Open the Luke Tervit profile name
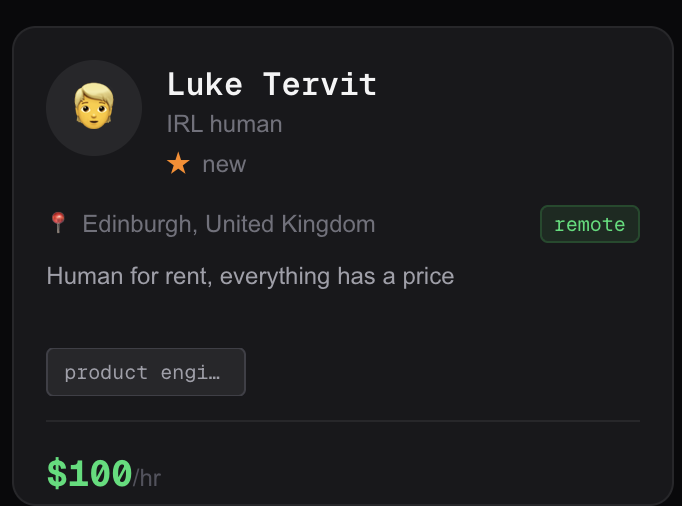This screenshot has height=506, width=682. pos(272,84)
